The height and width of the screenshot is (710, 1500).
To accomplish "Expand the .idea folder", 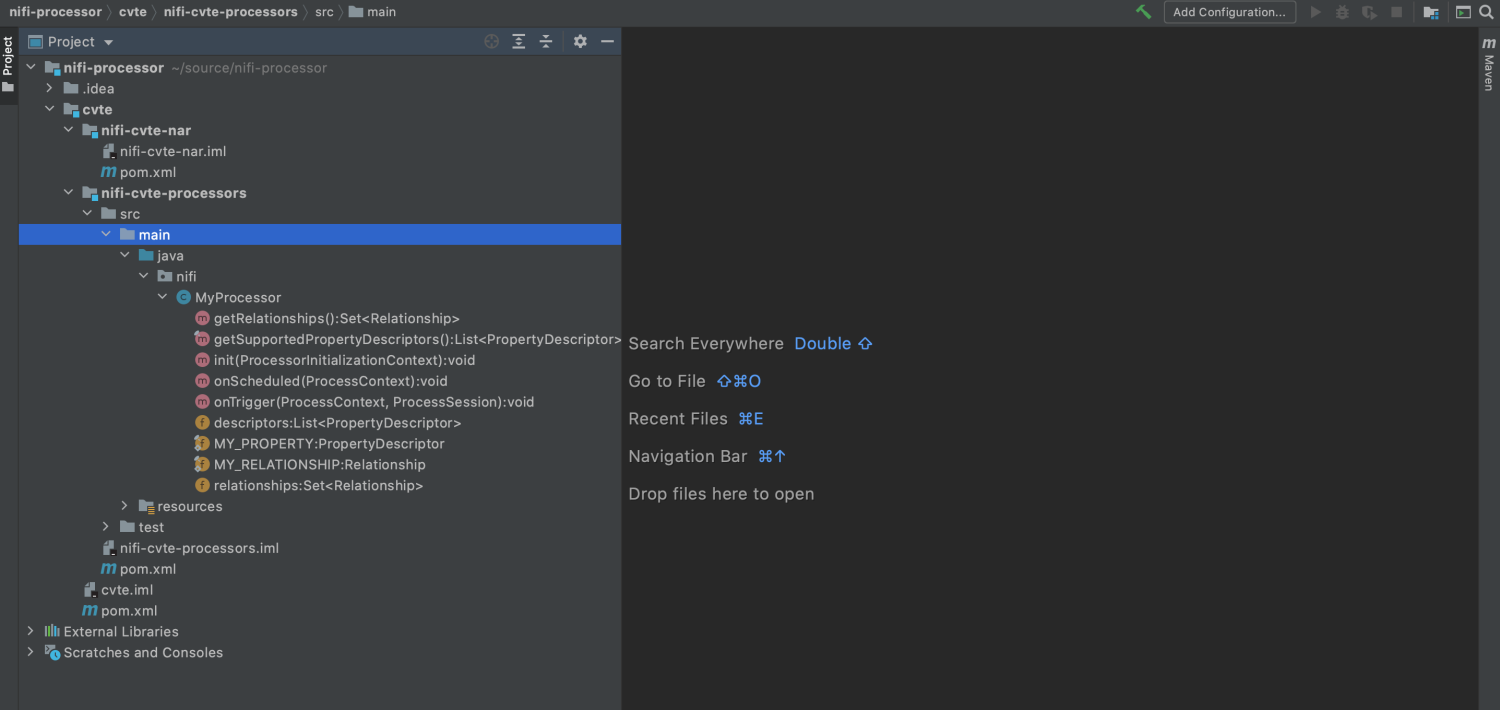I will 49,88.
